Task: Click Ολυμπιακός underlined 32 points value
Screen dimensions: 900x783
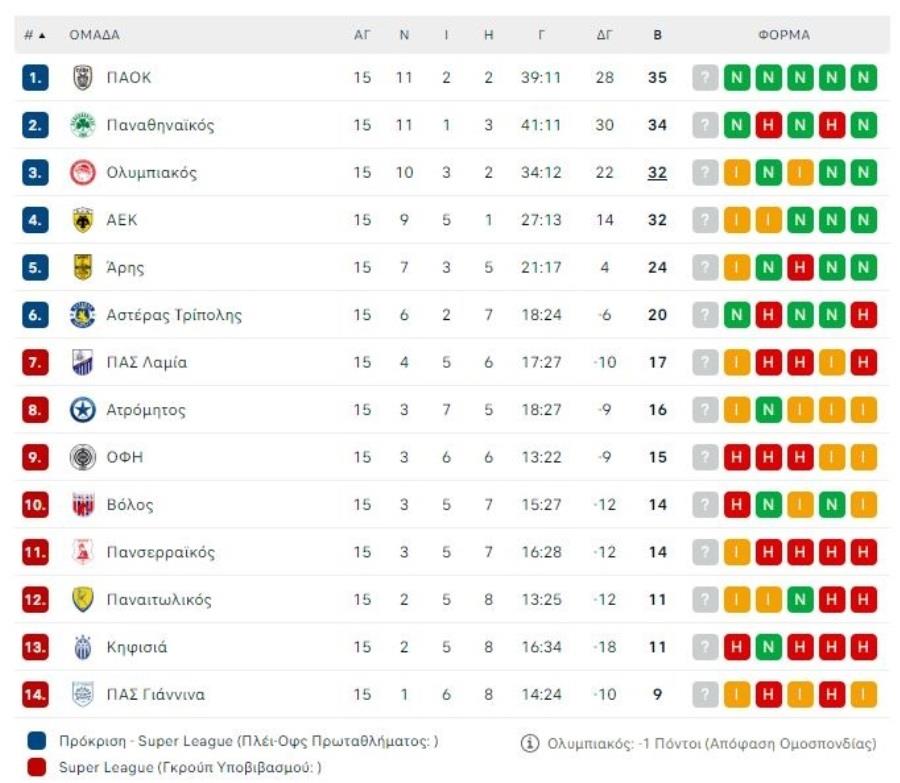Action: tap(657, 173)
